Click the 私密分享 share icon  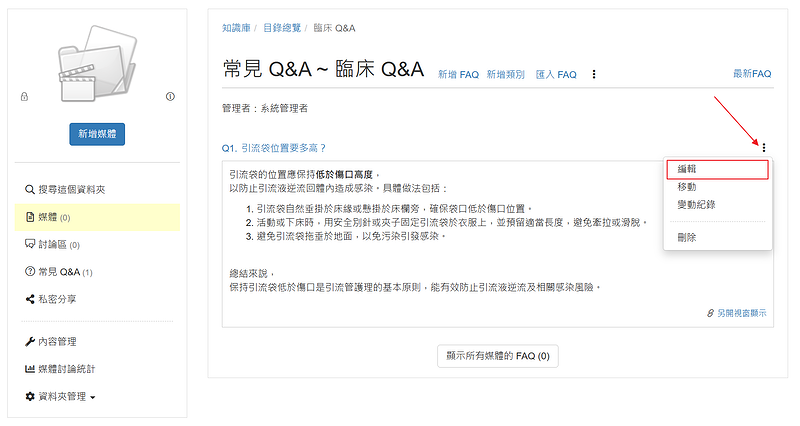tap(29, 298)
